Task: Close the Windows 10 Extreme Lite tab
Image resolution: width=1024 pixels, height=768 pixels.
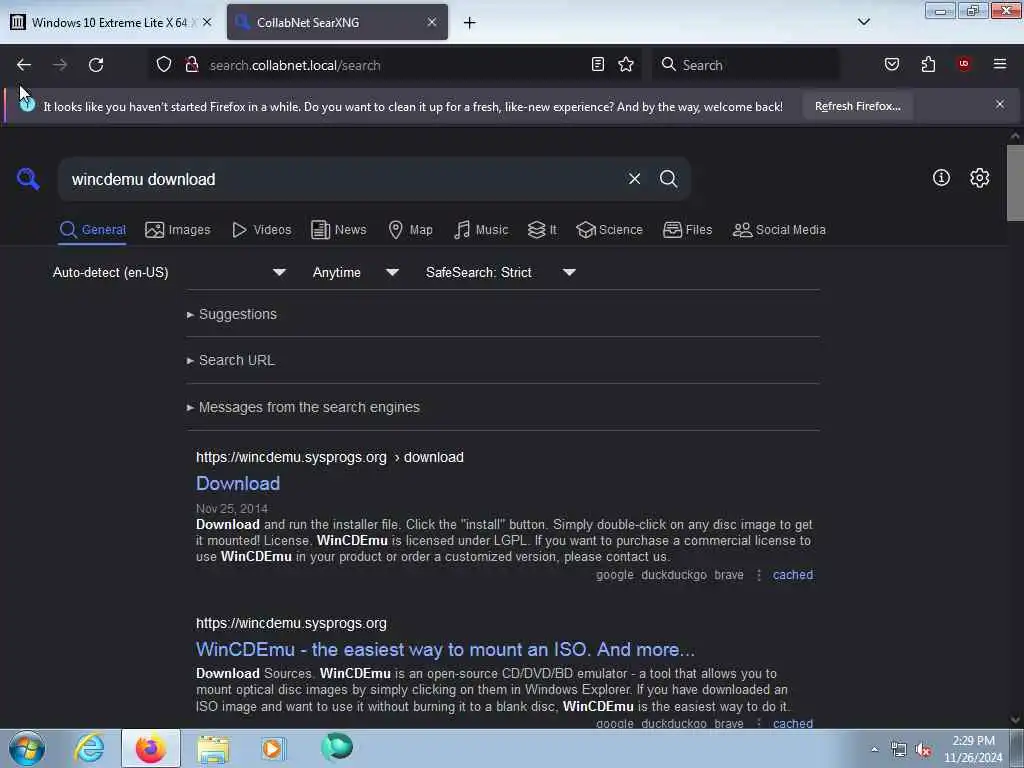Action: pyautogui.click(x=207, y=22)
